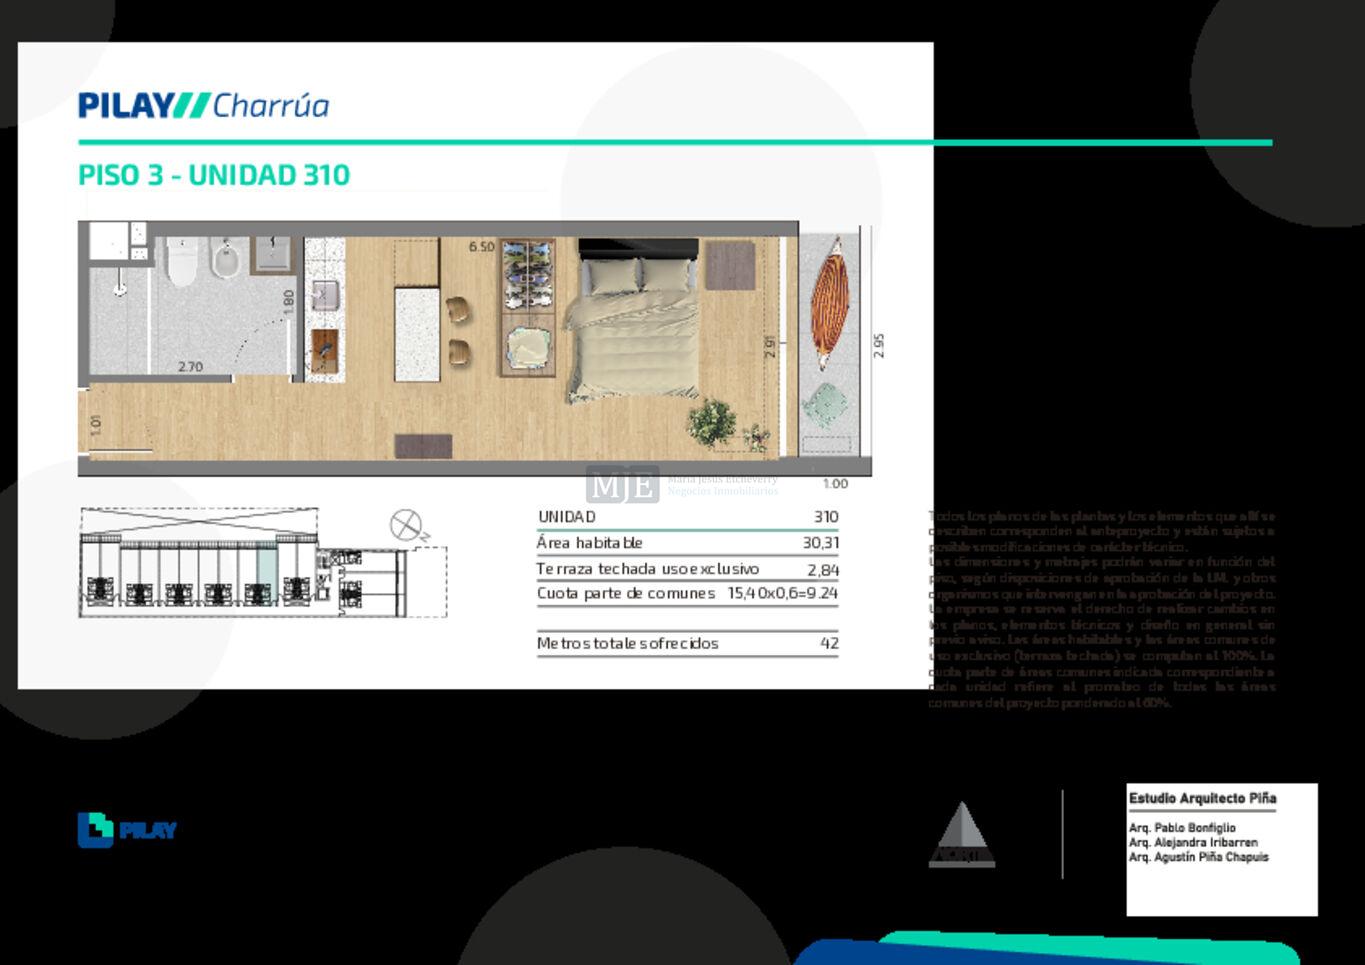Click the "1.80" bathroom dimension label

[x=289, y=300]
